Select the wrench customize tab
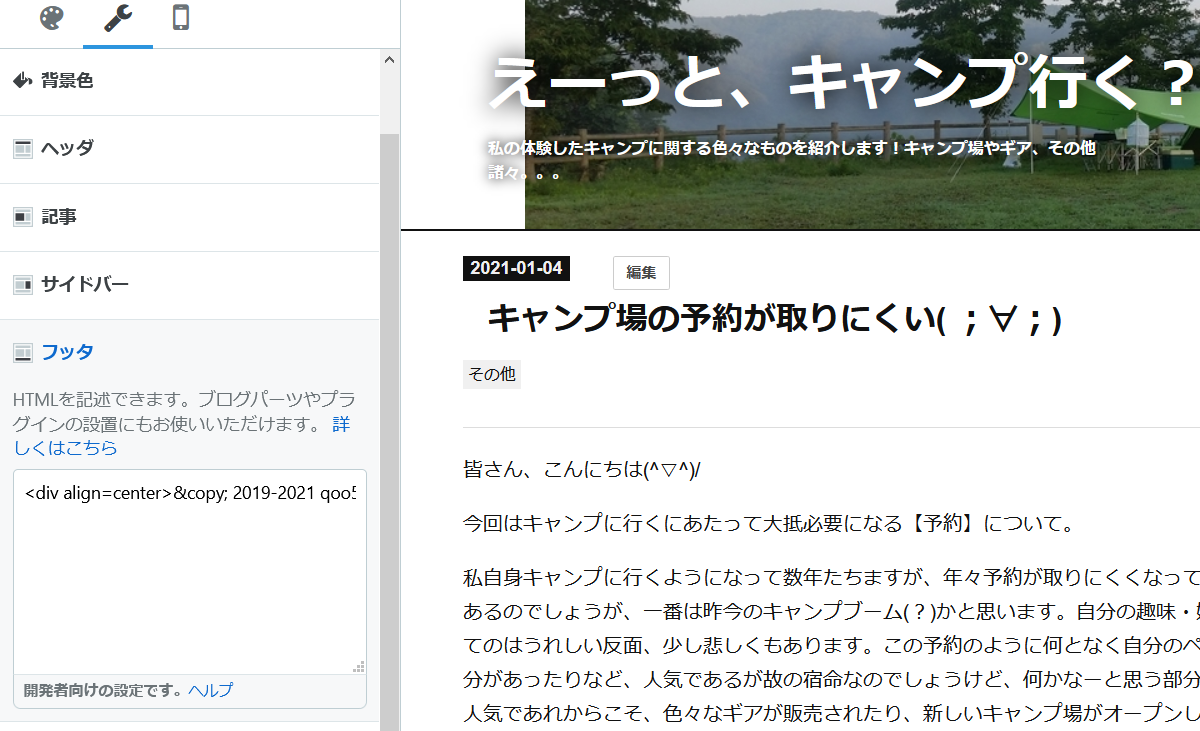 (118, 20)
